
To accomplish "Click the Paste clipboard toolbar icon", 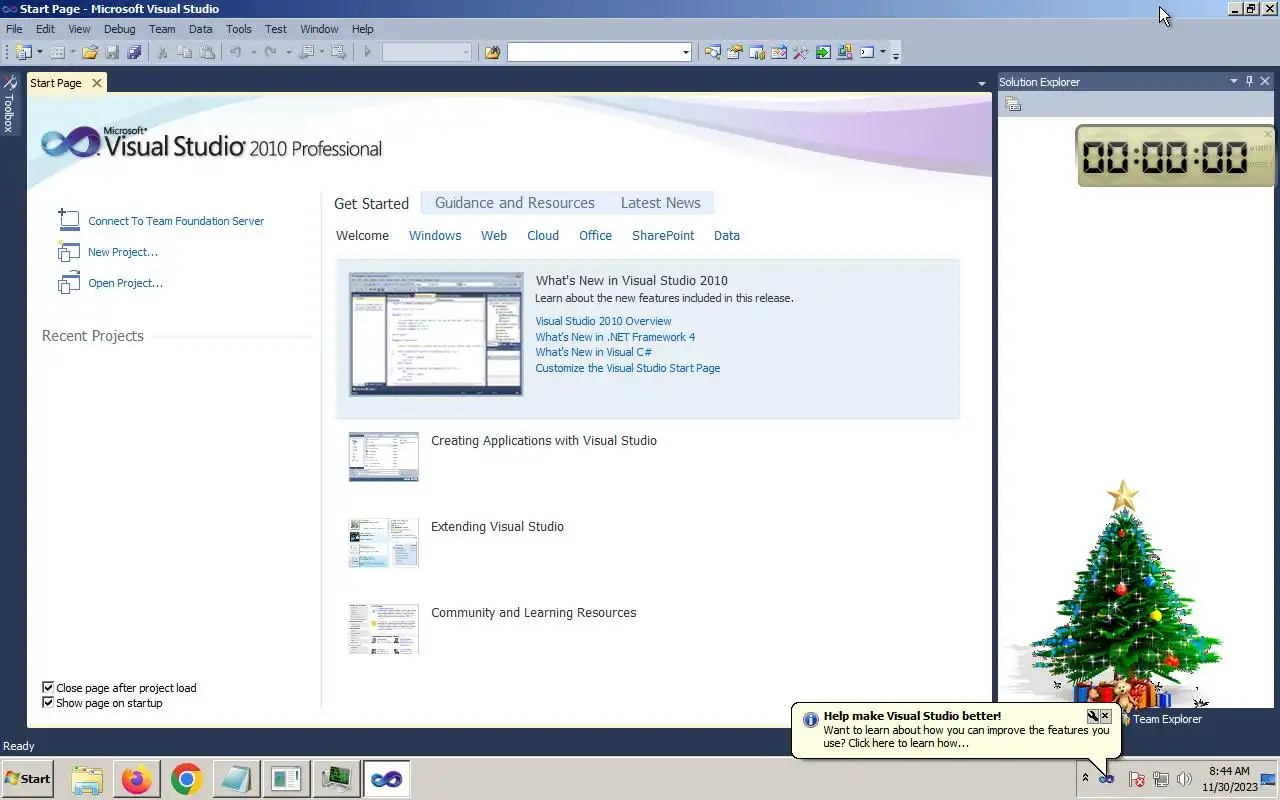I will (x=207, y=52).
